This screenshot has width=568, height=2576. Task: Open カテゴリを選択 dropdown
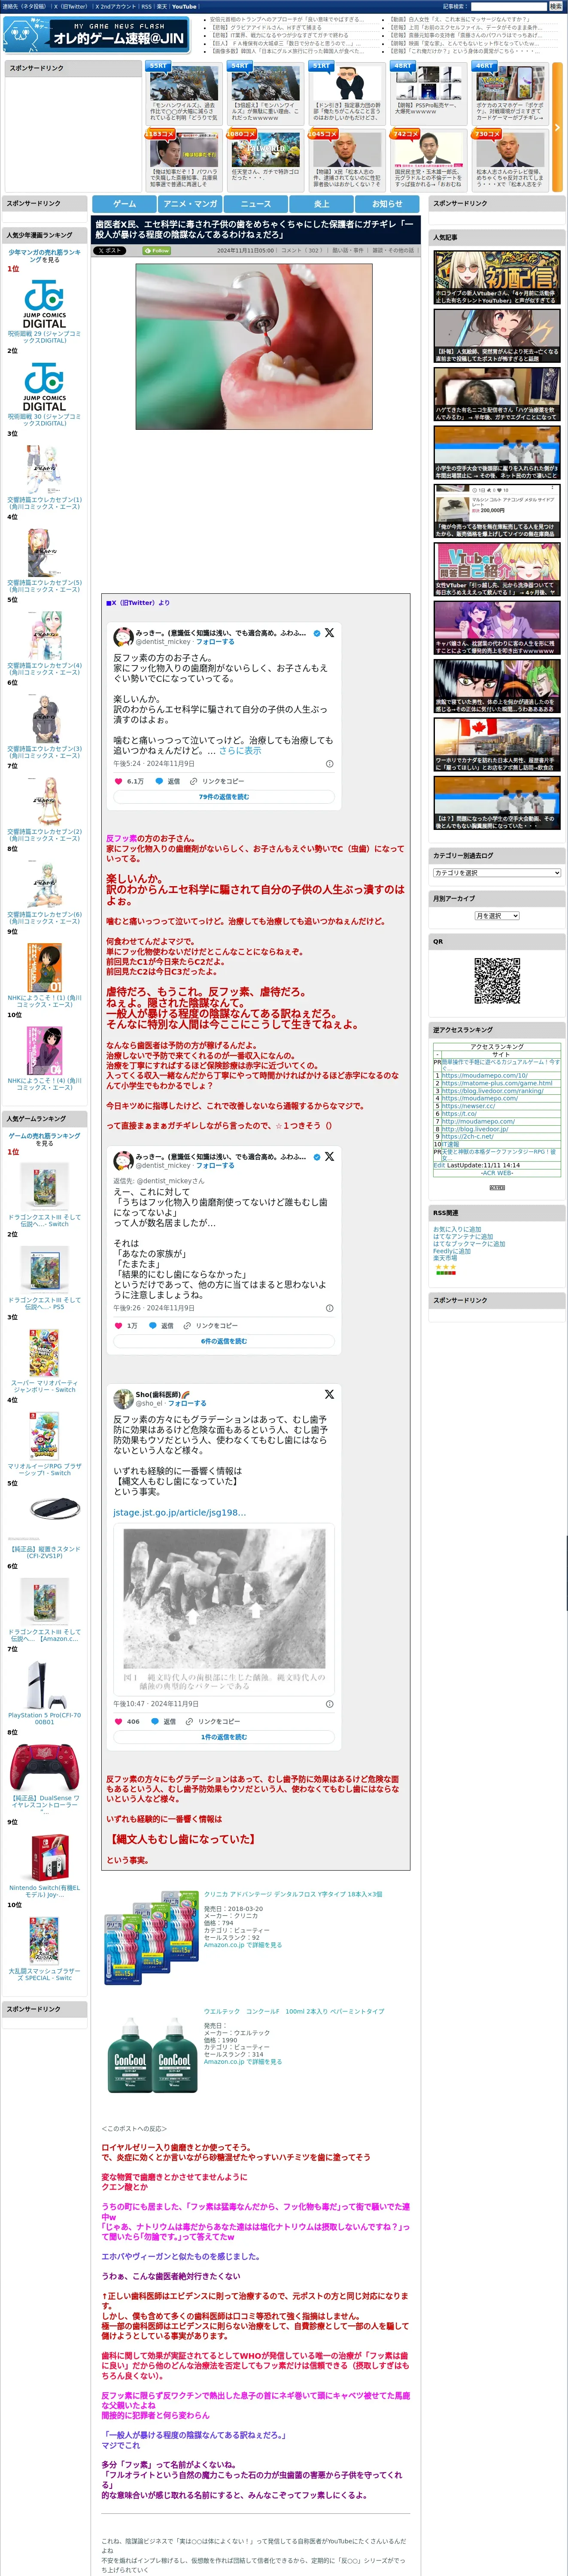[x=497, y=873]
